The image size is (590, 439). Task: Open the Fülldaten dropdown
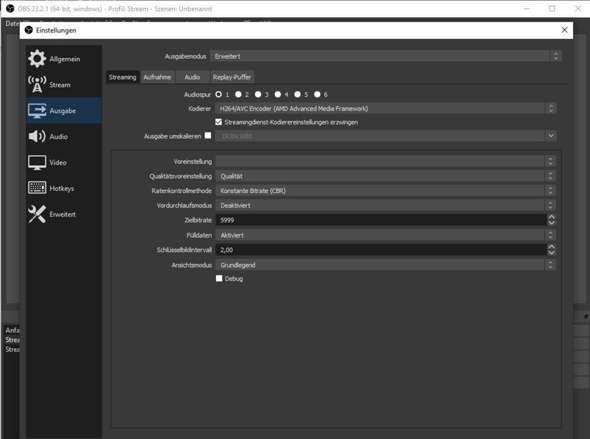coord(385,235)
